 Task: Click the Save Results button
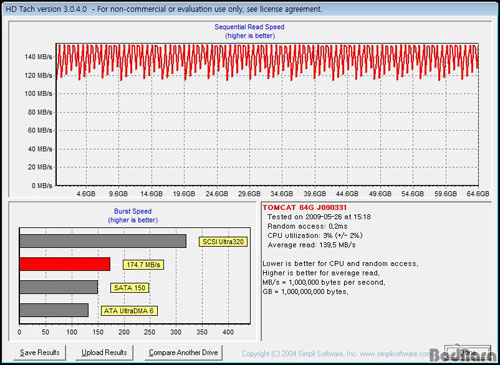pos(40,353)
